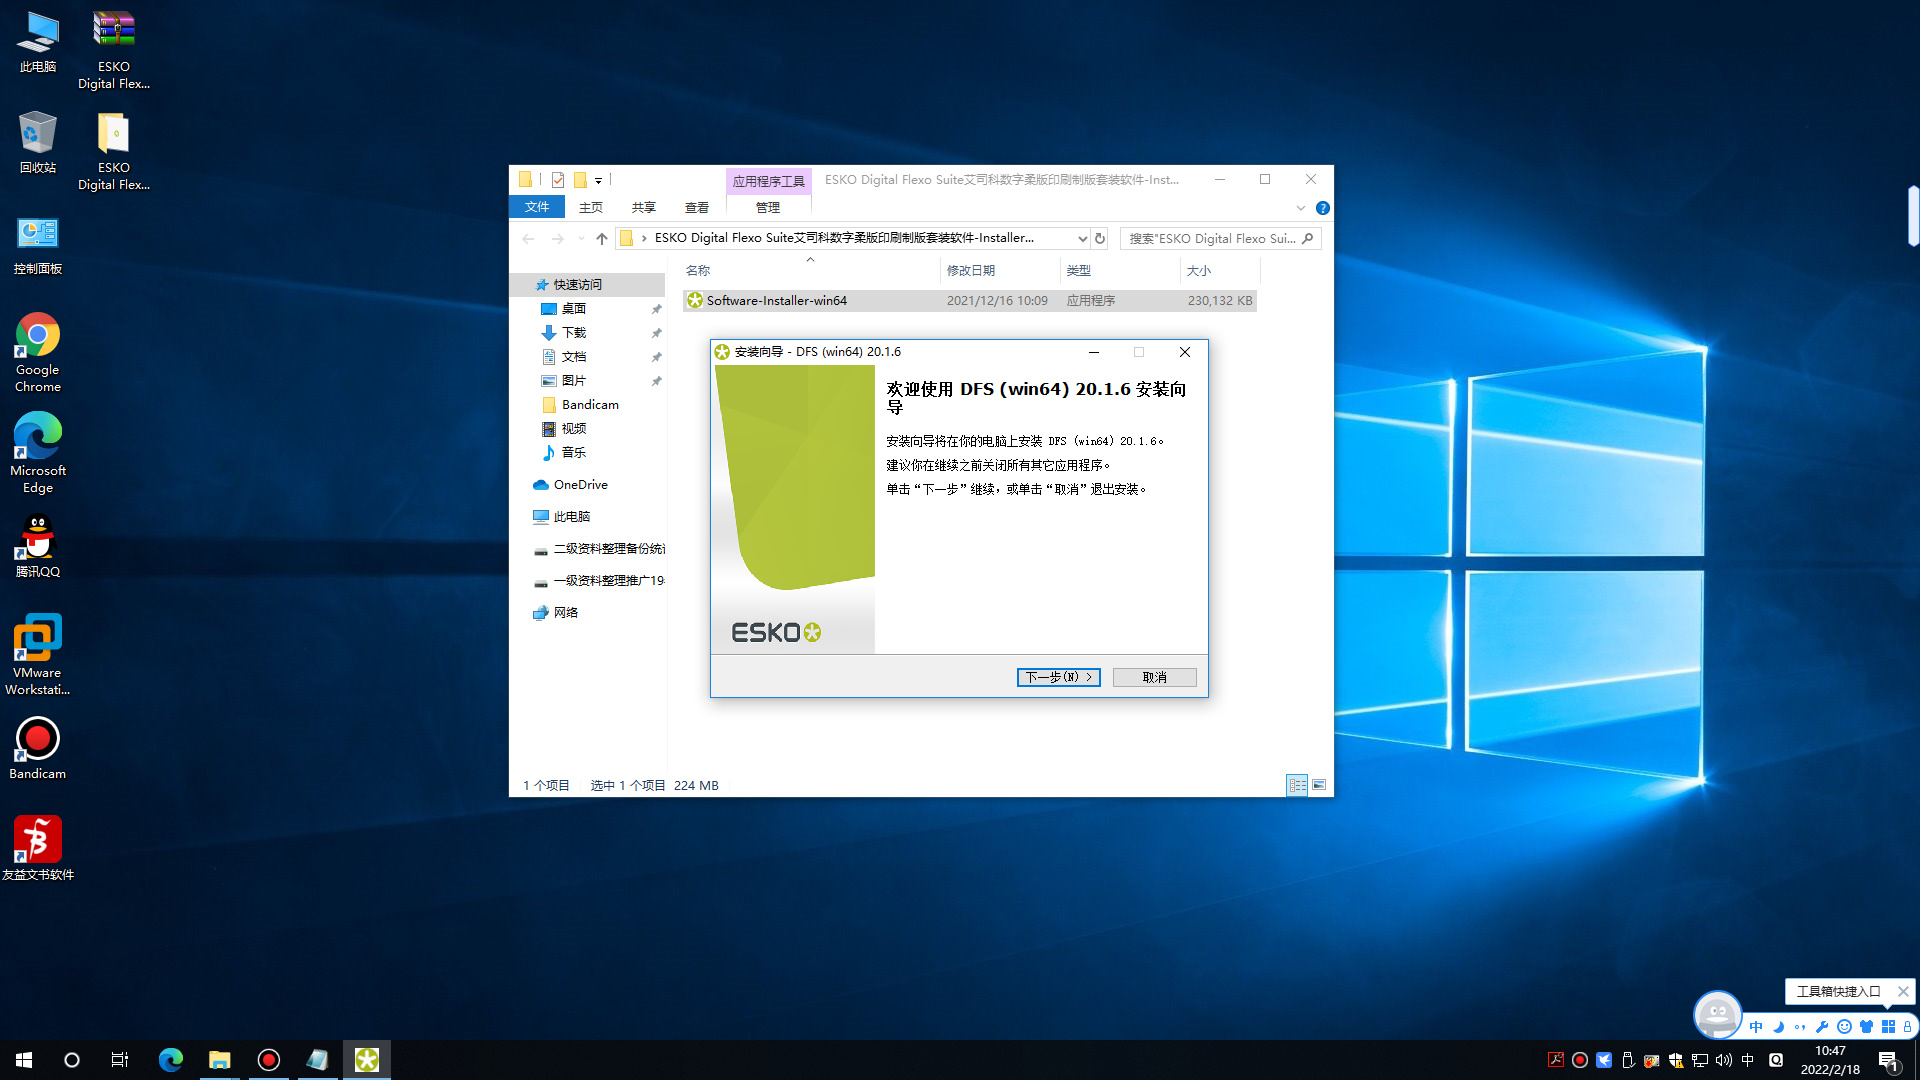The height and width of the screenshot is (1080, 1920).
Task: Open the 主页 ribbon tab
Action: (591, 207)
